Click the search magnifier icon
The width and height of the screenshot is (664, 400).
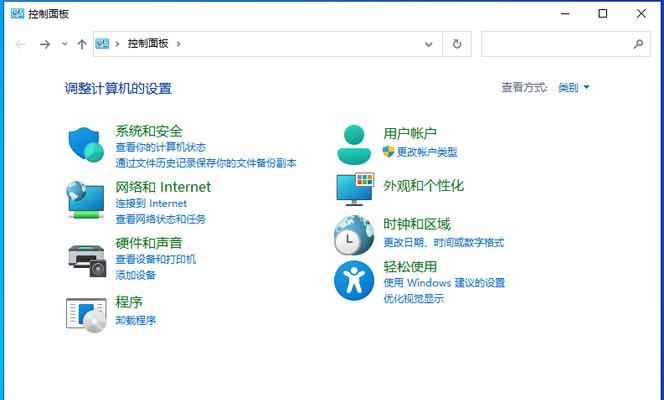point(638,44)
